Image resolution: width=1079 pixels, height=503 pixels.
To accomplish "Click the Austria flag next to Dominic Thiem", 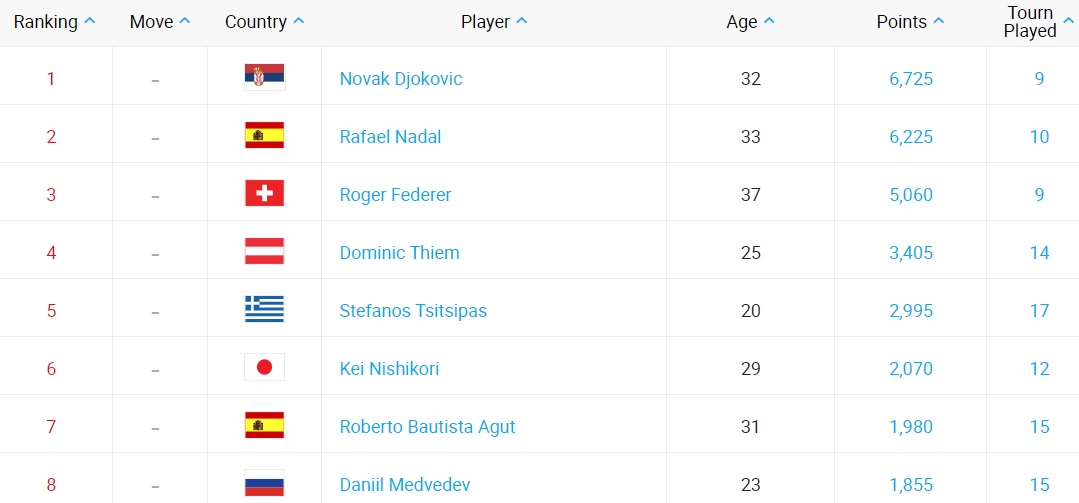I will click(264, 252).
